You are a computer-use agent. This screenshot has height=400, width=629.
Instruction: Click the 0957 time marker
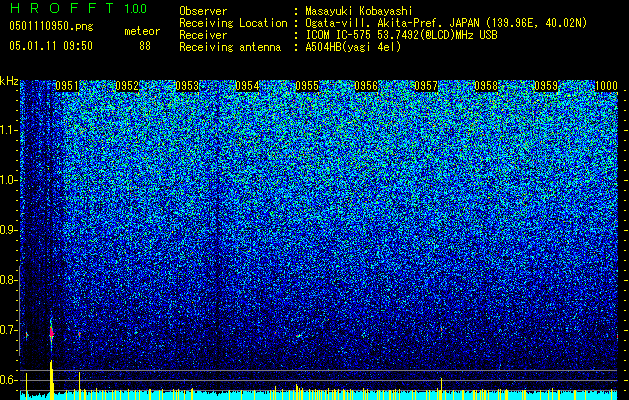(x=426, y=86)
